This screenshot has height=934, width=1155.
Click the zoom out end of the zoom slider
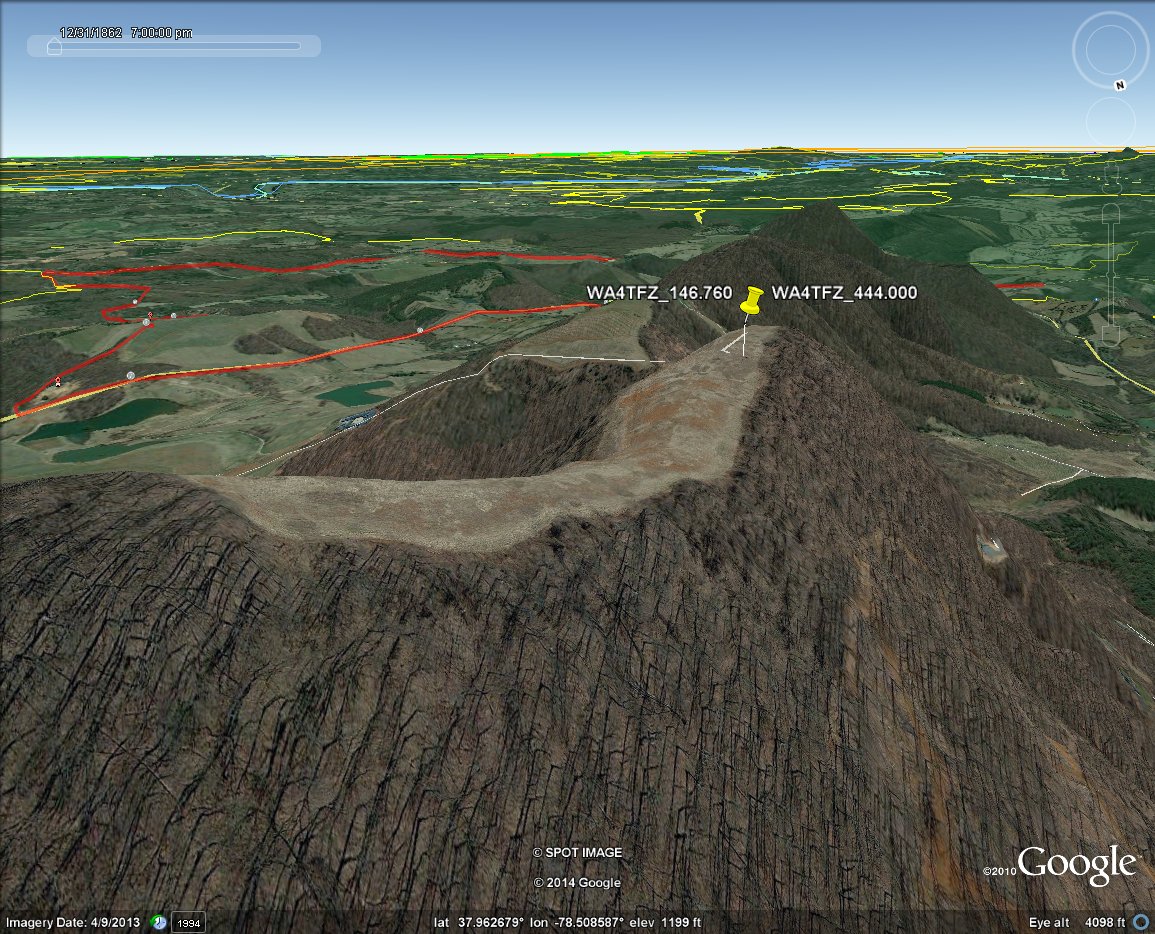tap(1111, 336)
